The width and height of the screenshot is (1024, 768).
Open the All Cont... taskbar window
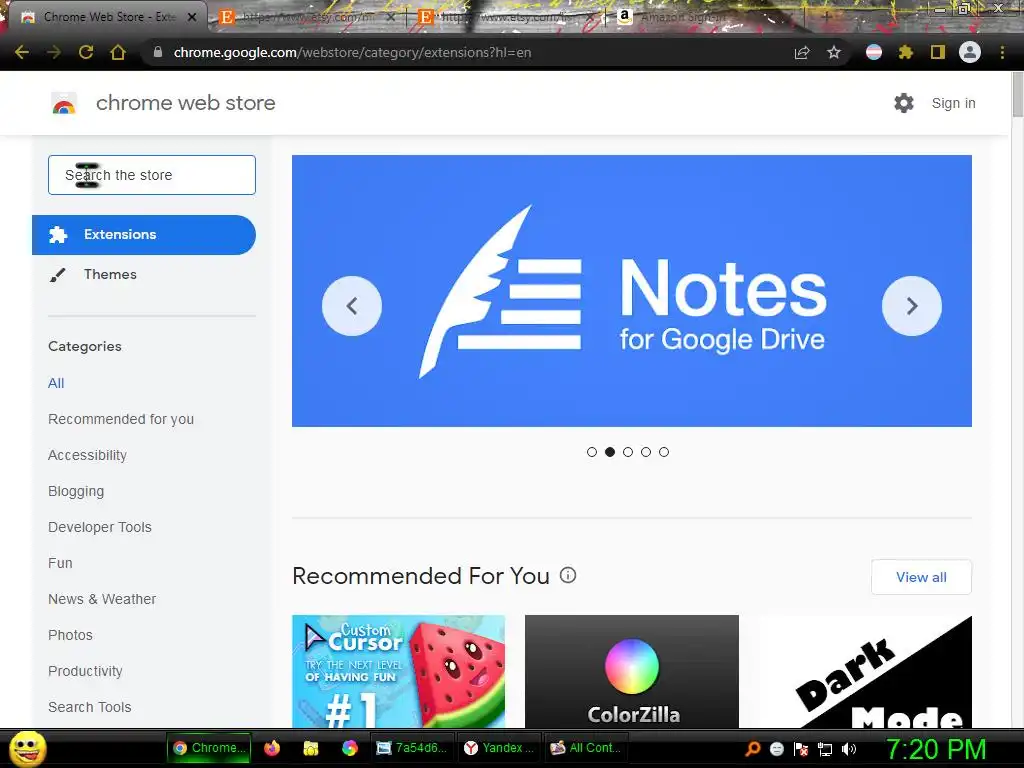coord(586,748)
